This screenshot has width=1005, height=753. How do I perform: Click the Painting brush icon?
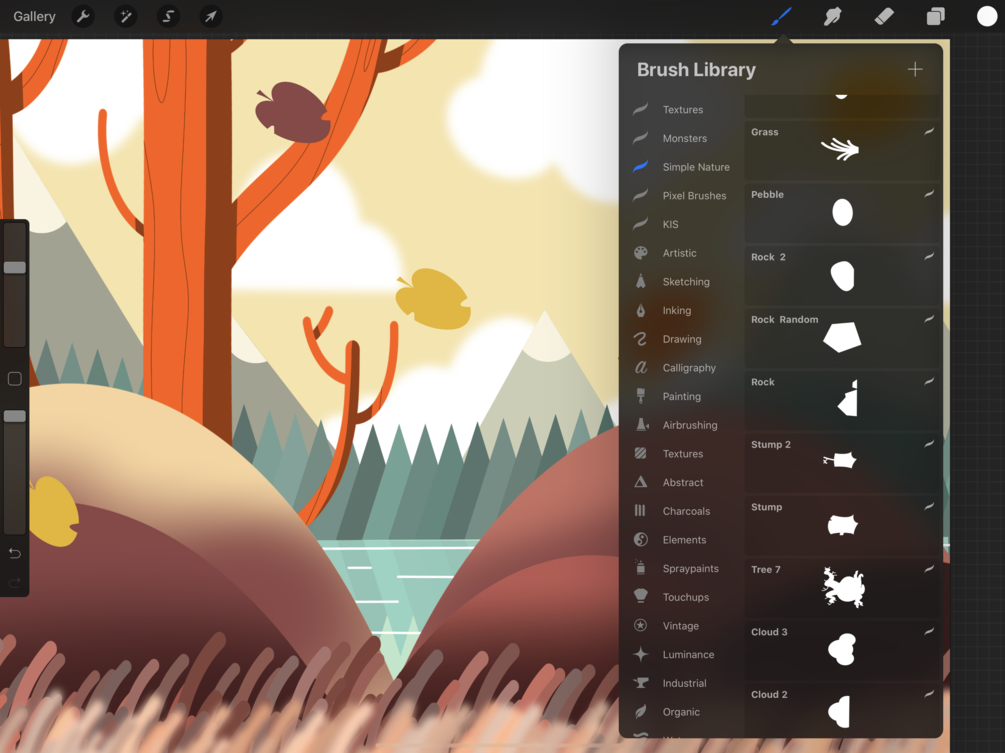tap(640, 396)
